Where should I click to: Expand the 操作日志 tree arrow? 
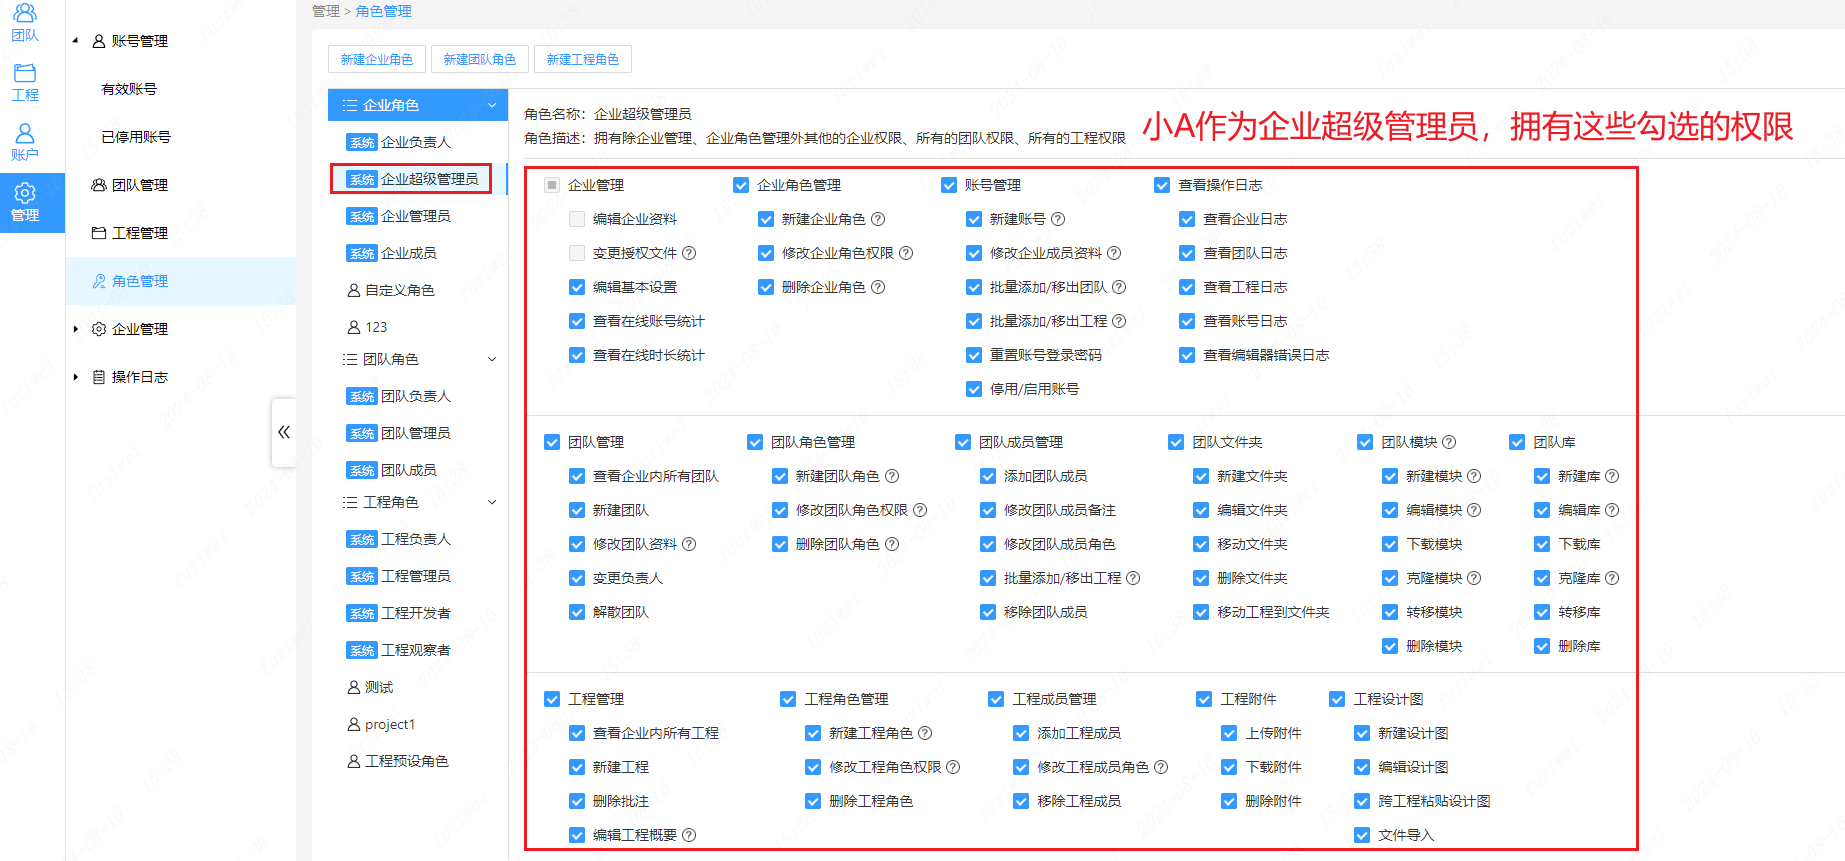point(76,377)
